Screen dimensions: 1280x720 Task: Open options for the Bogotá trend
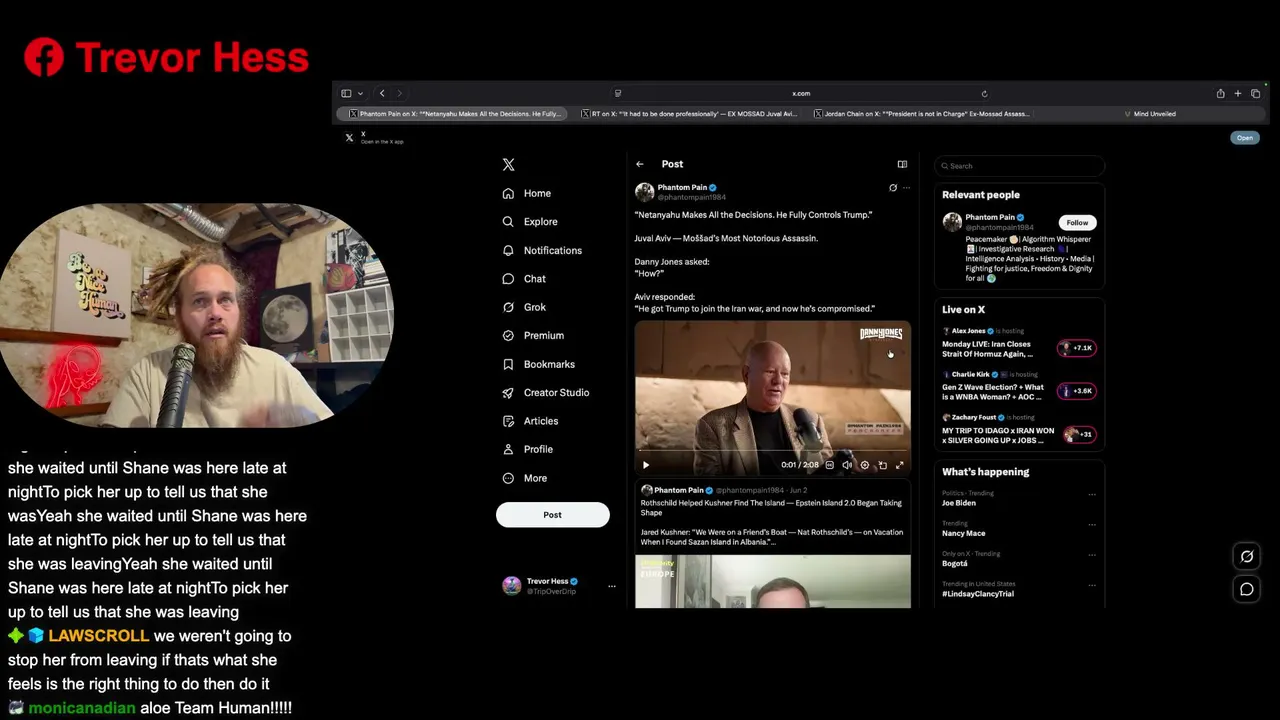point(1092,554)
